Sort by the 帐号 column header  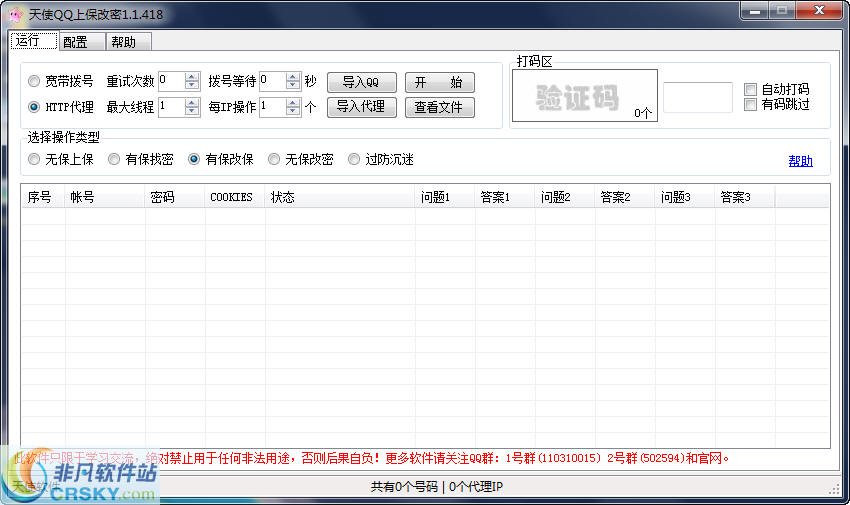point(105,197)
